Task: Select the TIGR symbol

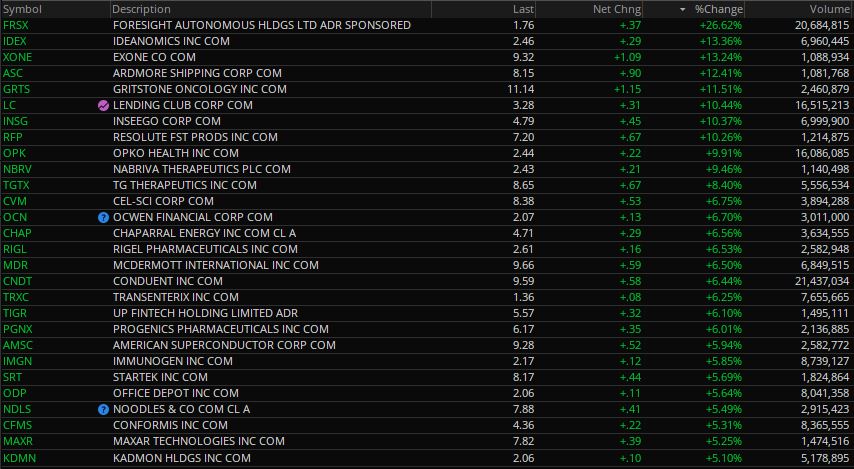Action: point(15,313)
